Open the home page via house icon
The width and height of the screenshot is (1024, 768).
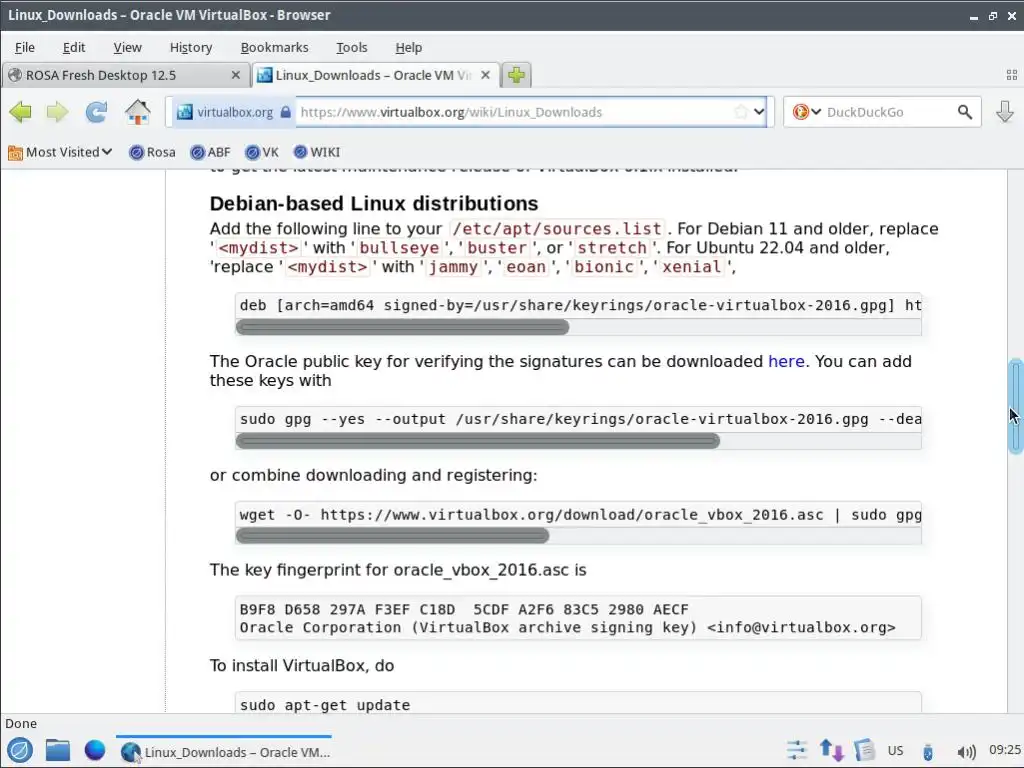tap(138, 112)
